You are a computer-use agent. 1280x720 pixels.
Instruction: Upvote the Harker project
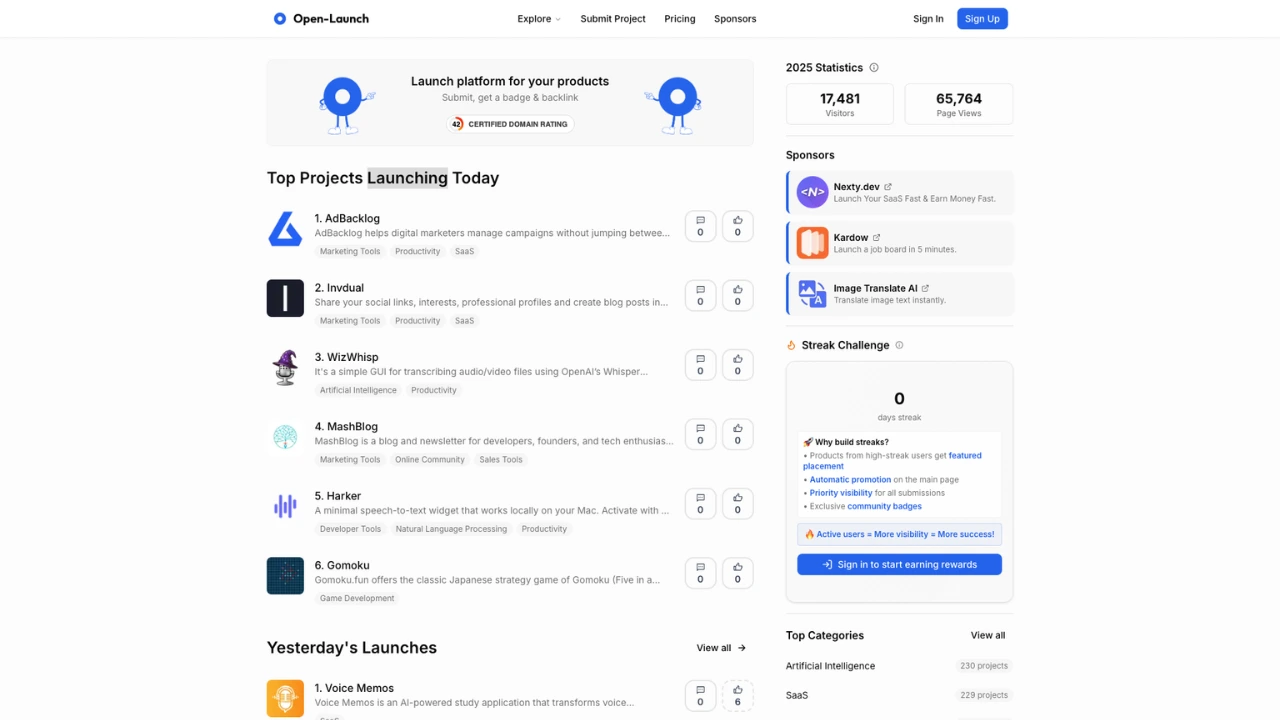click(738, 504)
